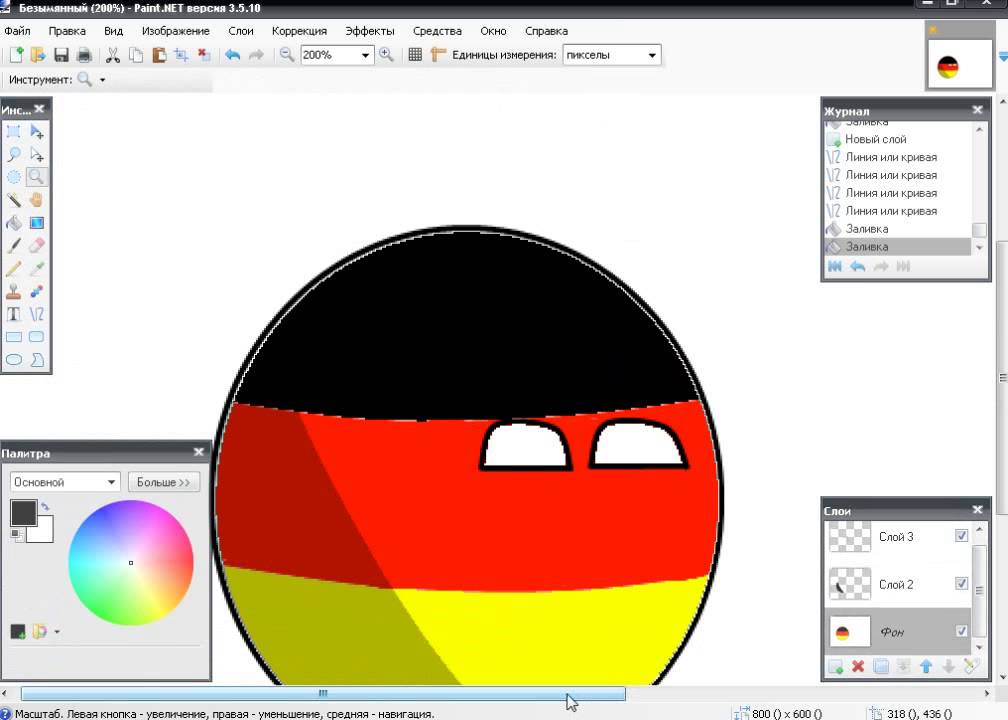Click the Больше >> button in palette
This screenshot has height=720, width=1008.
[164, 482]
